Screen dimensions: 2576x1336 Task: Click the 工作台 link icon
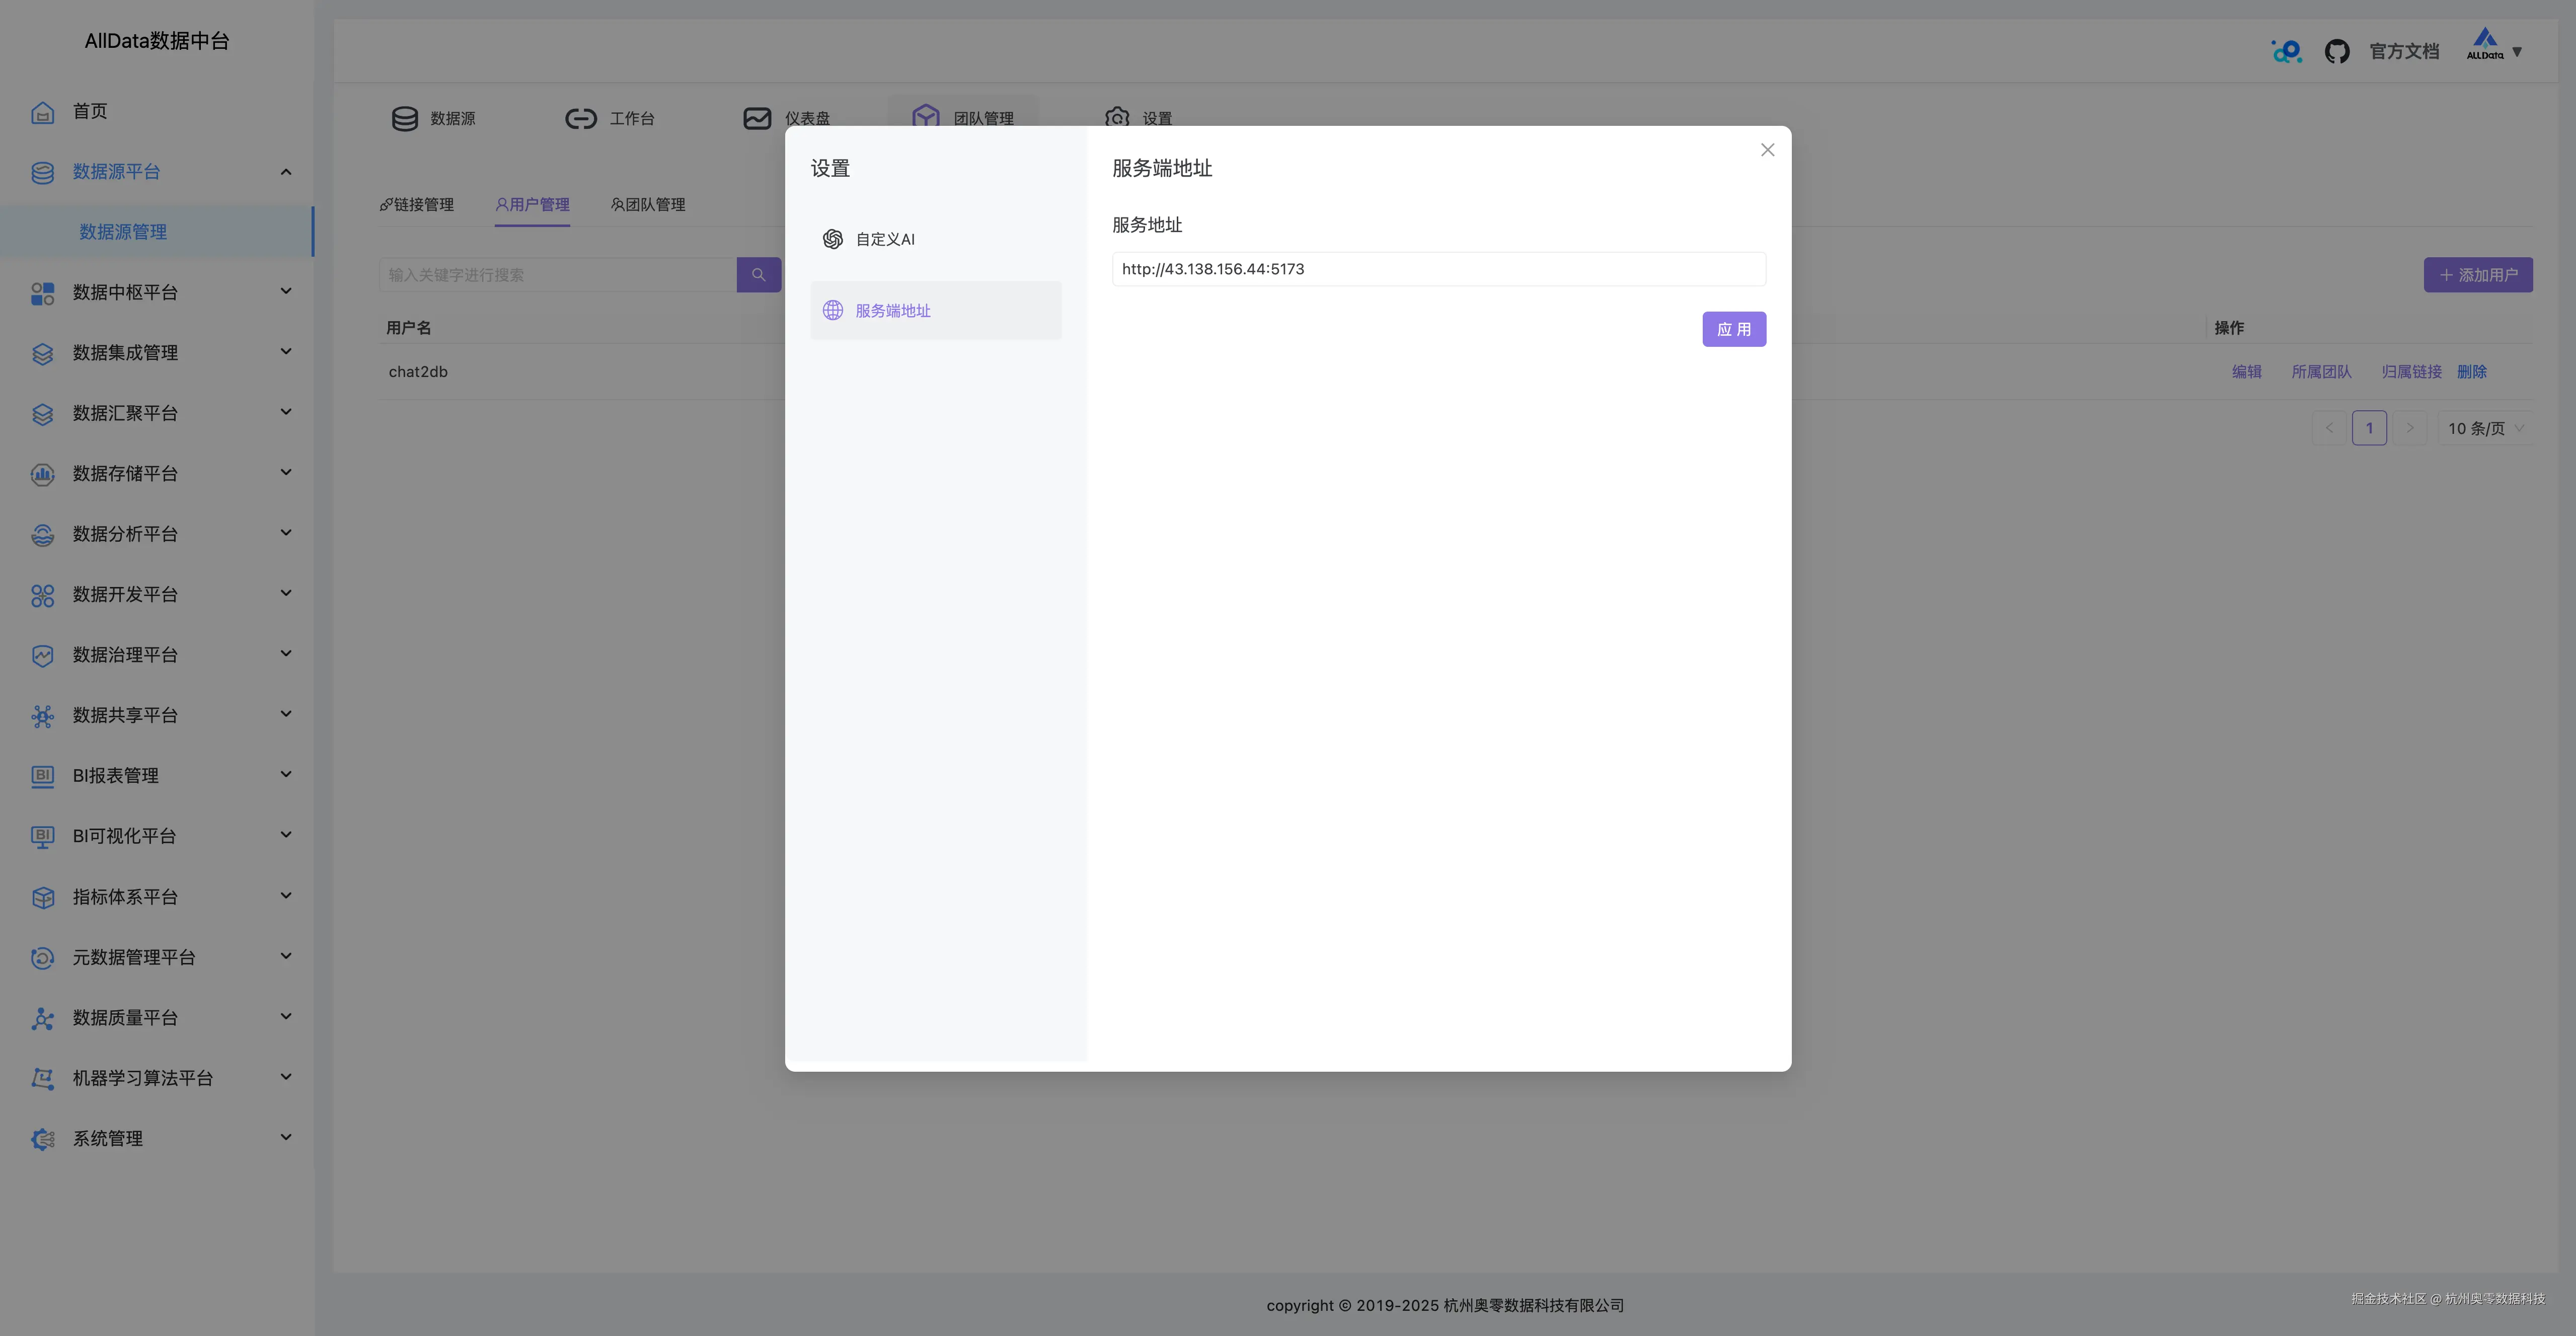[x=580, y=119]
